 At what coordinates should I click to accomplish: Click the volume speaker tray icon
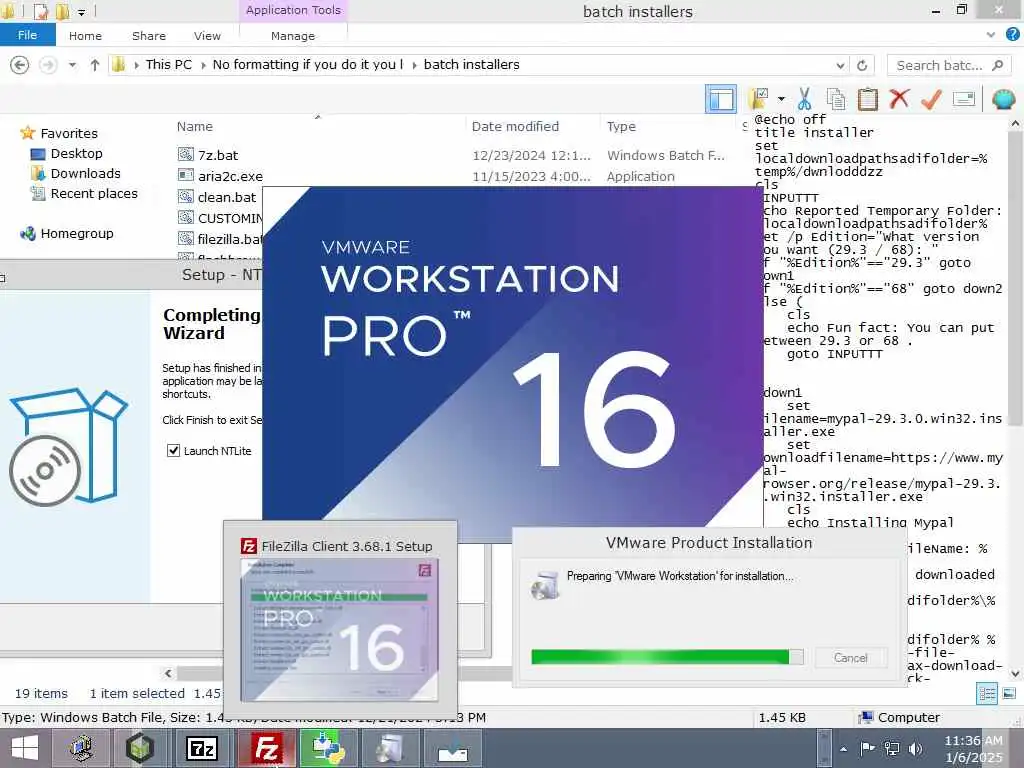pos(916,749)
